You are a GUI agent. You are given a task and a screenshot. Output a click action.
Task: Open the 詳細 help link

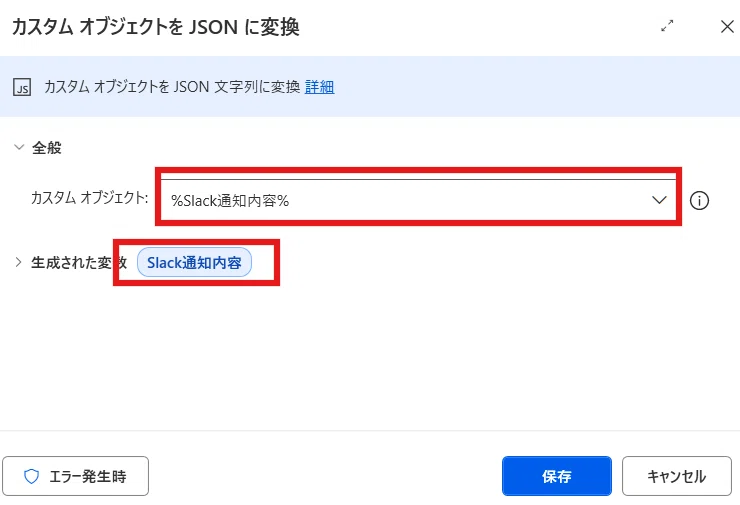[320, 87]
